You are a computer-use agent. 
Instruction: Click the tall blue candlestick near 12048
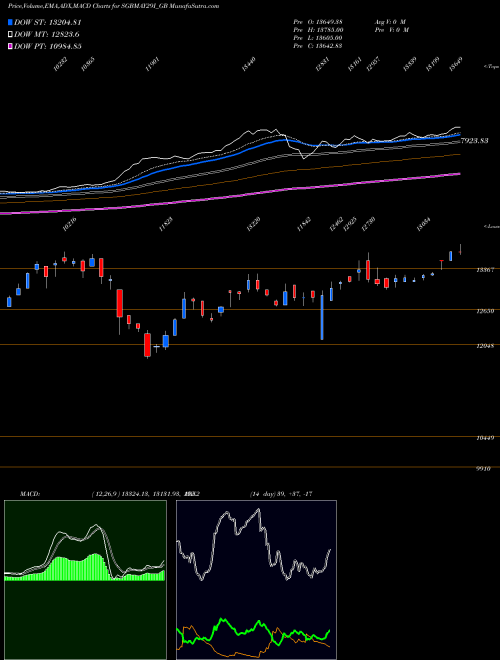tap(322, 317)
